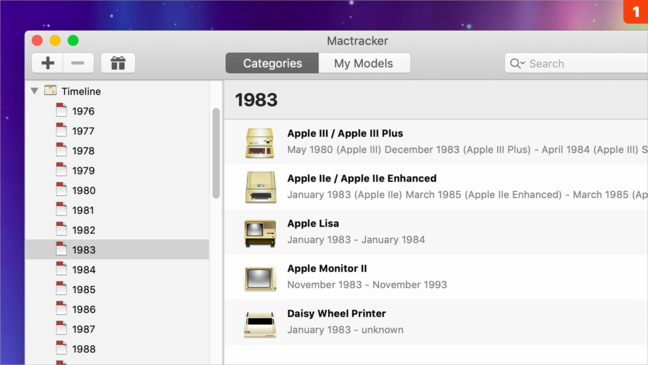Switch to the Categories tab
The height and width of the screenshot is (365, 648).
tap(272, 63)
